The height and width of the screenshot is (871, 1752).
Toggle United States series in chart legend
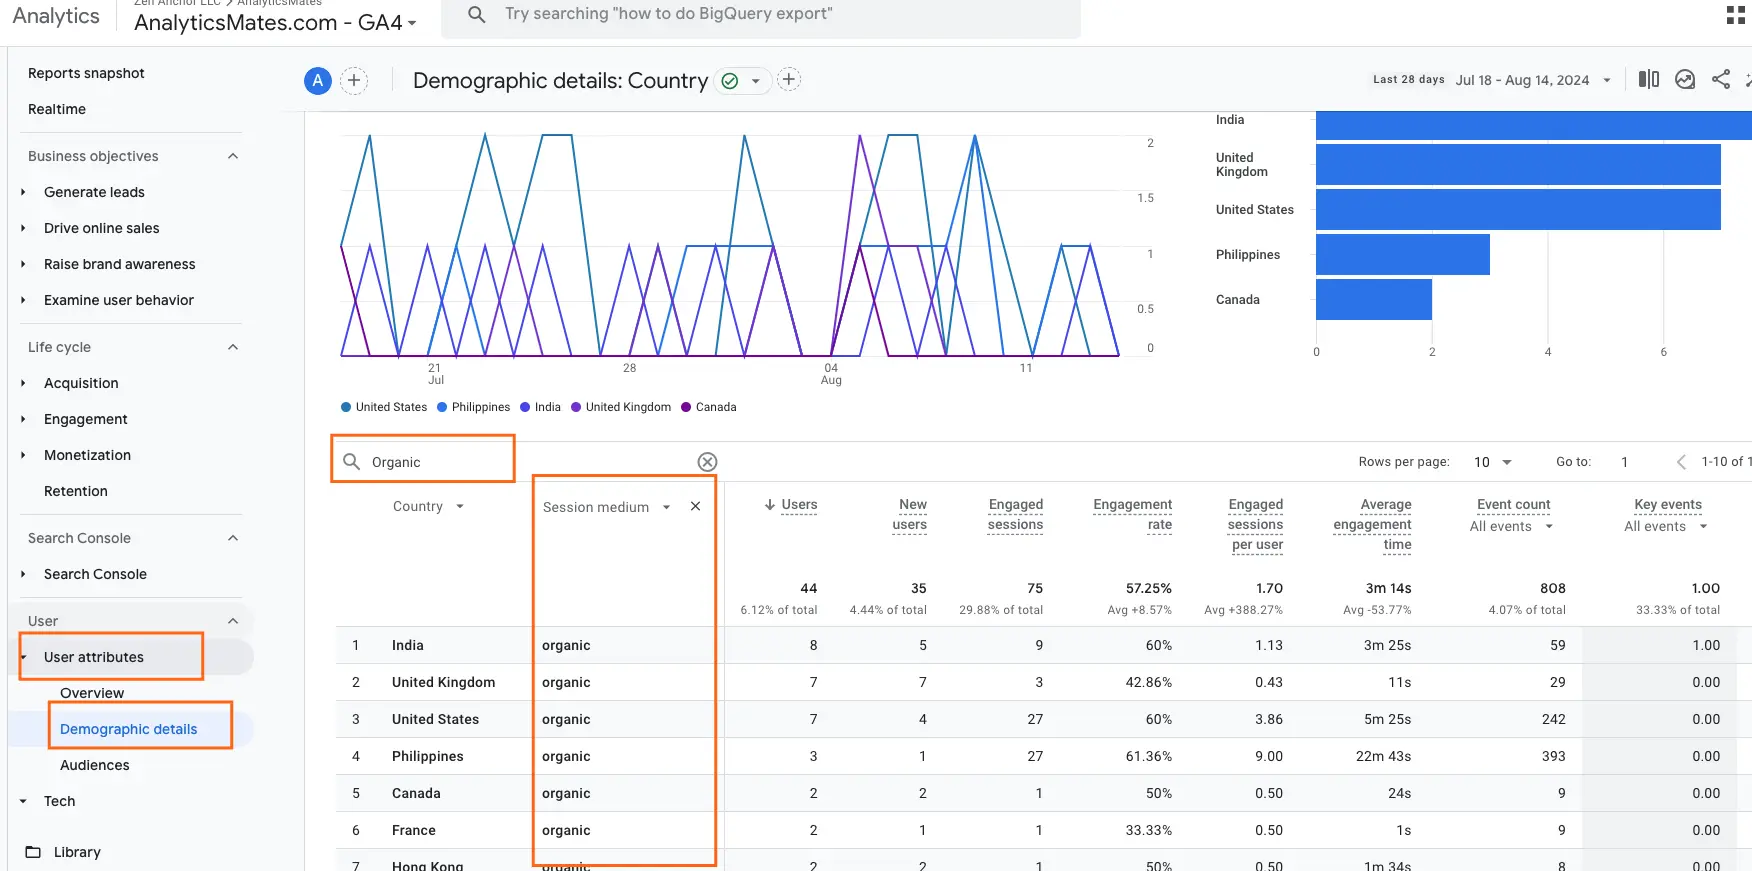pos(384,407)
